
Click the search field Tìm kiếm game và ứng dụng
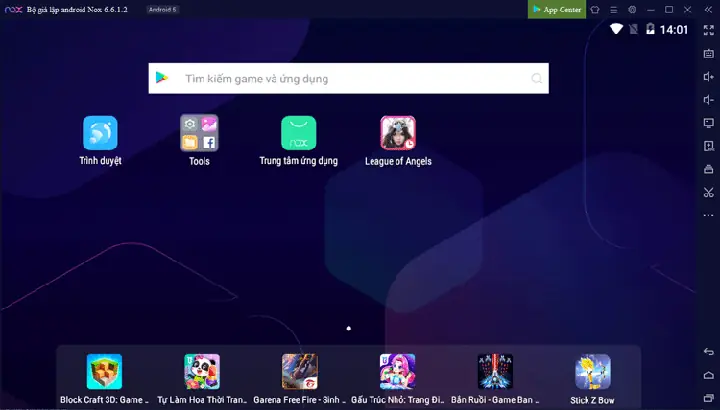[x=349, y=79]
